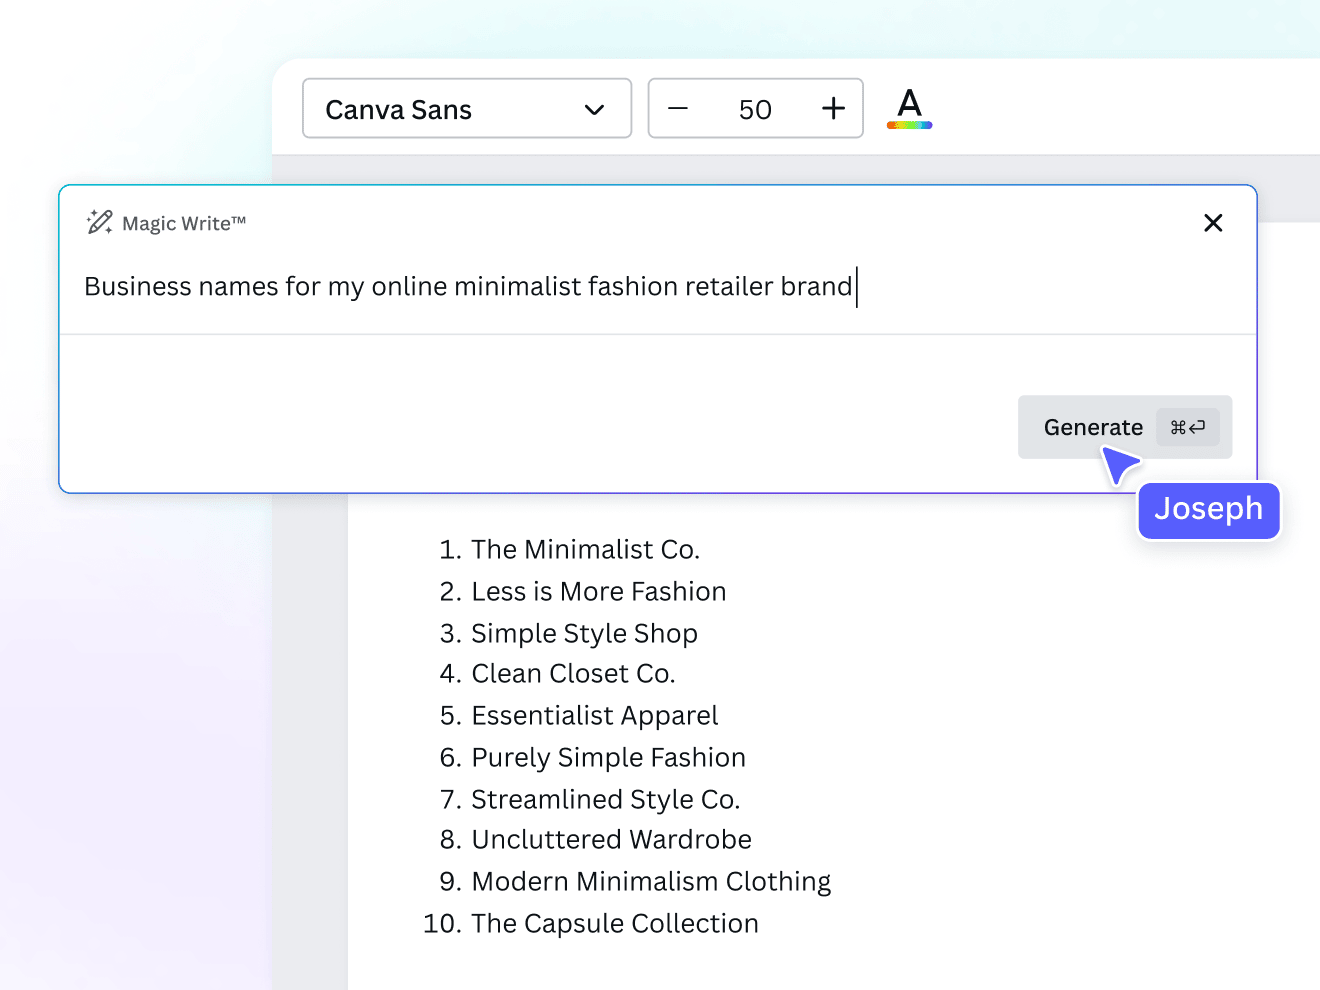Click the Generate button
The image size is (1320, 990).
tap(1093, 427)
